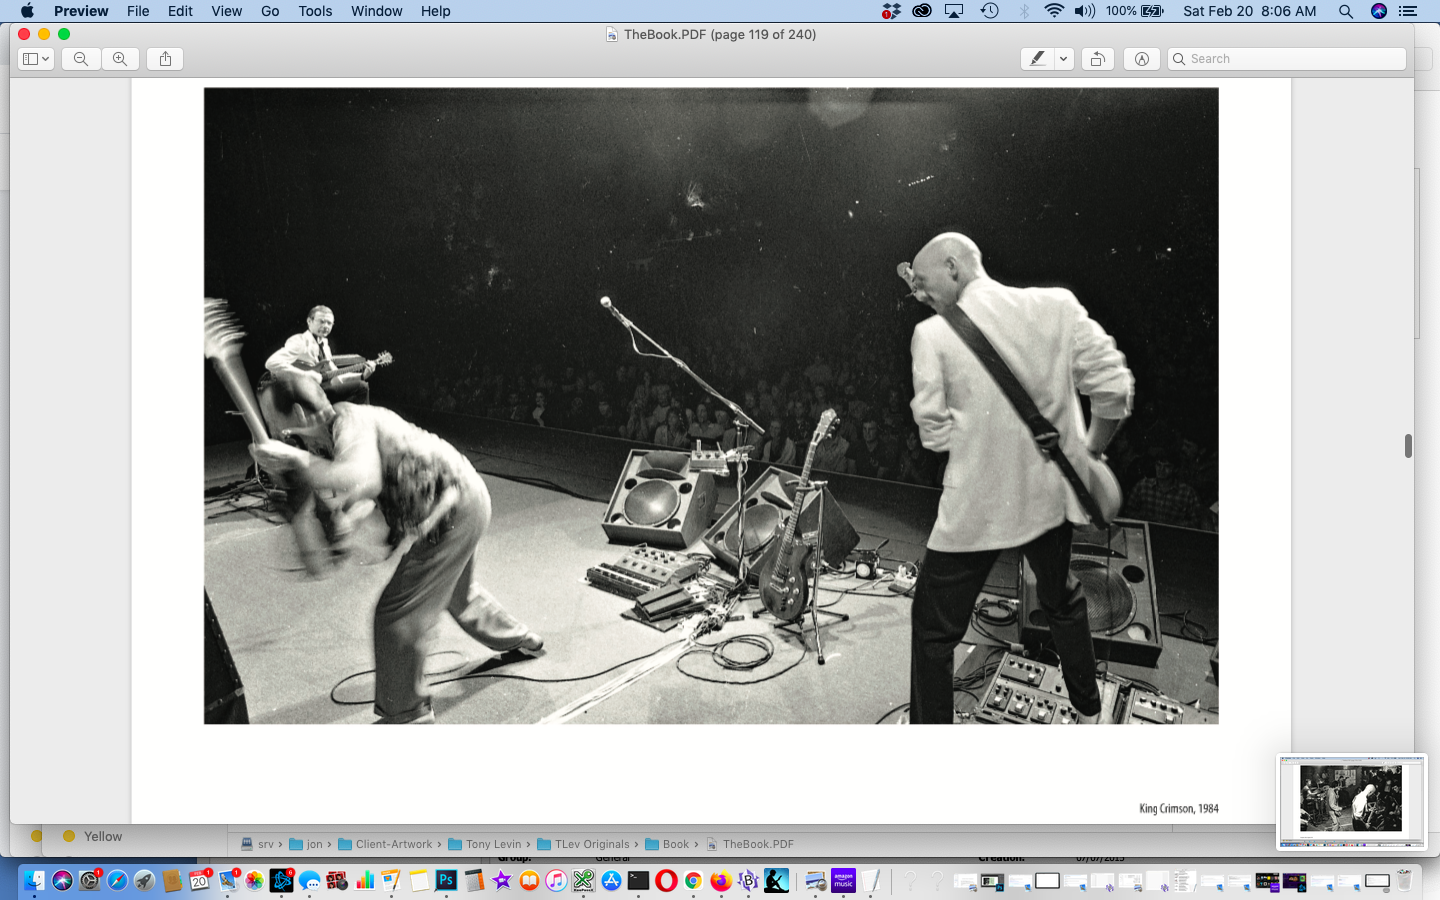Open the Wi-Fi status menu
Screen dimensions: 1440x900
pyautogui.click(x=1054, y=11)
